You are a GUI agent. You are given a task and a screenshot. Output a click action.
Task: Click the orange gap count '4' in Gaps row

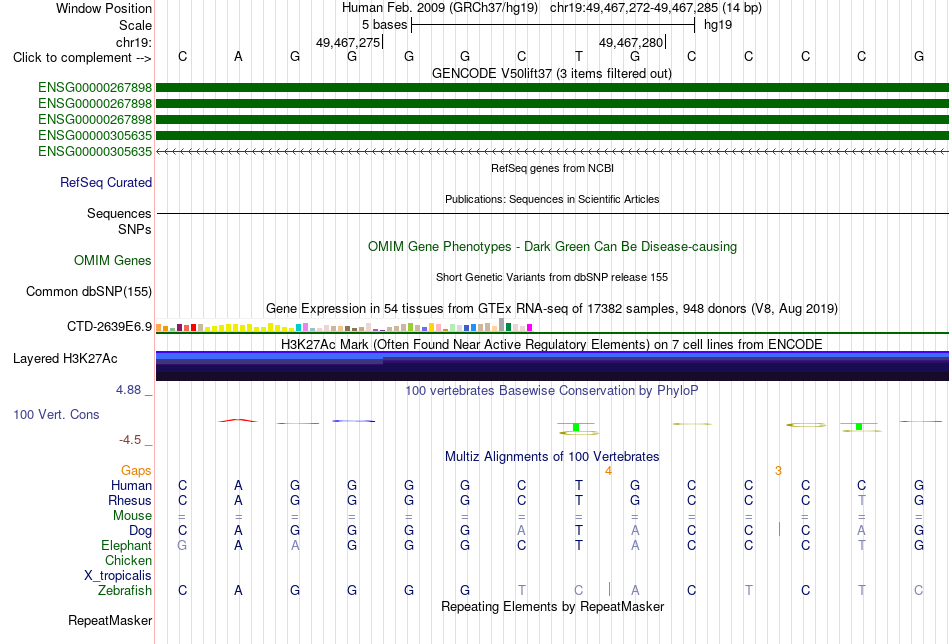click(608, 471)
